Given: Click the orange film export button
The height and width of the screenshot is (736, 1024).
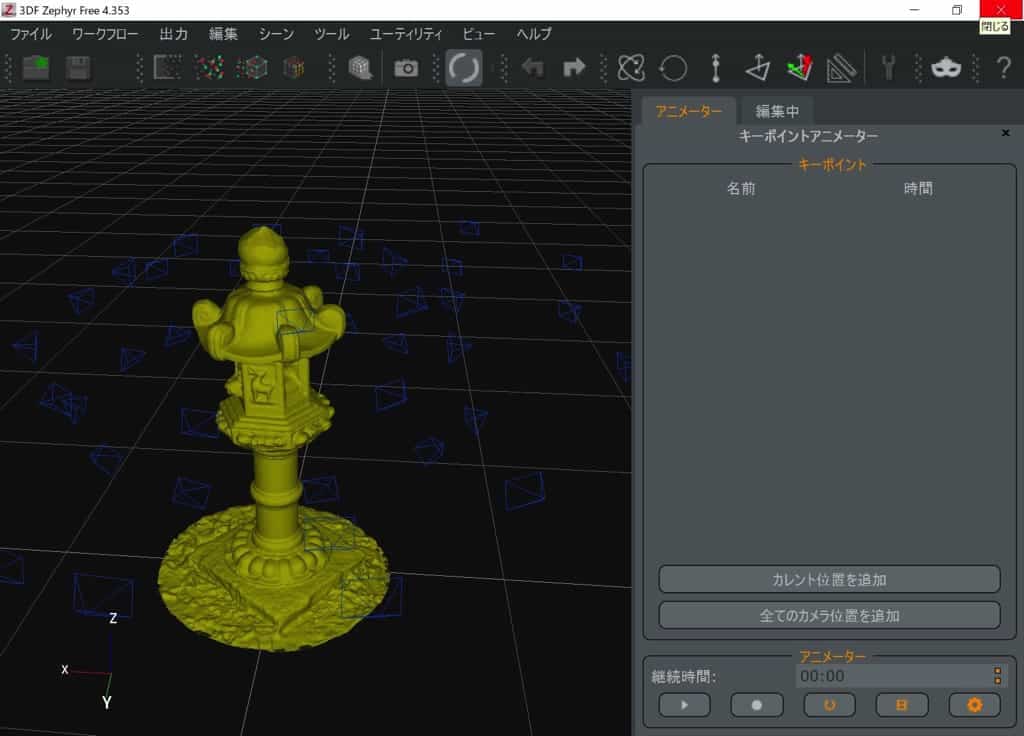Looking at the screenshot, I should point(902,705).
